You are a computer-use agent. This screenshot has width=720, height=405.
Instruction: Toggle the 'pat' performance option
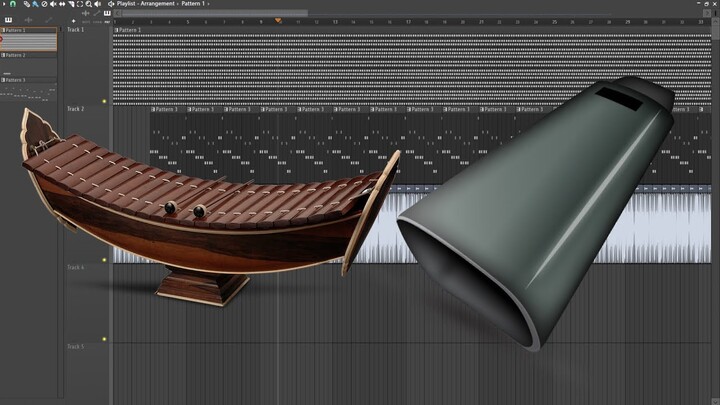click(107, 22)
